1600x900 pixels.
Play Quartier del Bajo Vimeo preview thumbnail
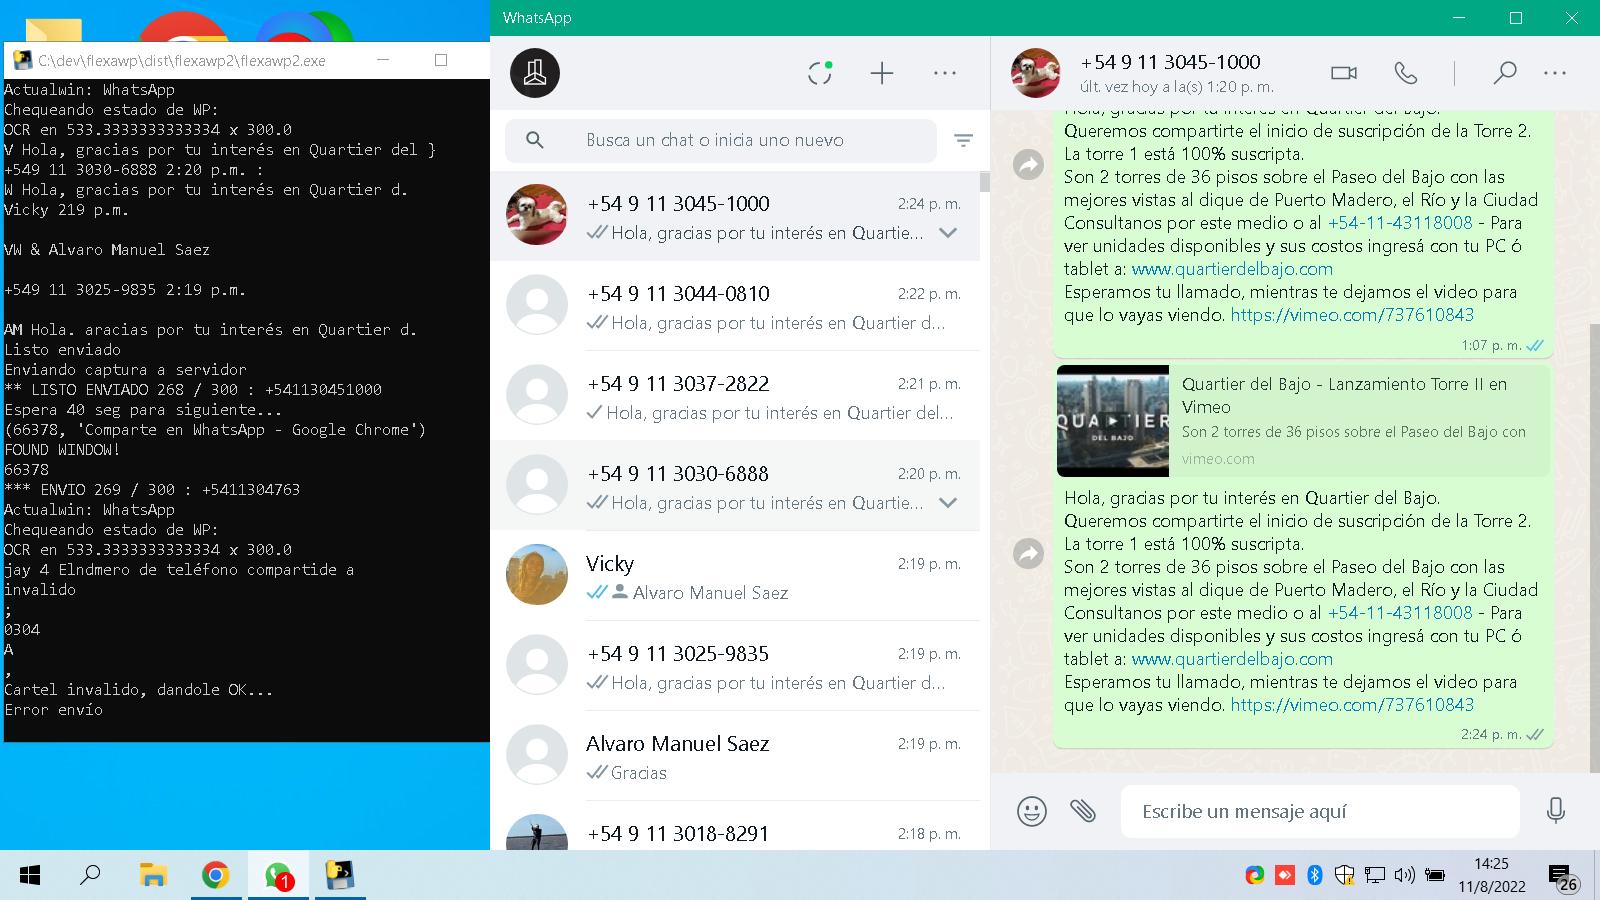[1113, 421]
